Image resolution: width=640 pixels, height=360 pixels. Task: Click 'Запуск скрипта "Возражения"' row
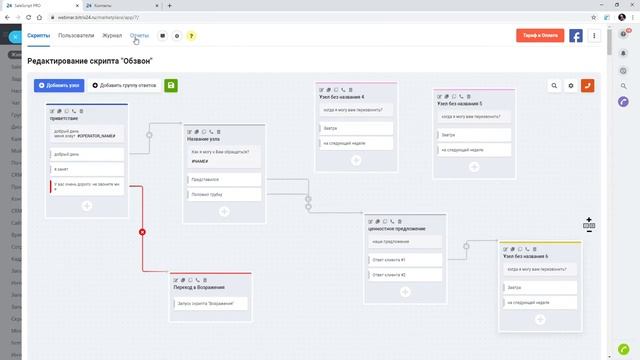[211, 304]
